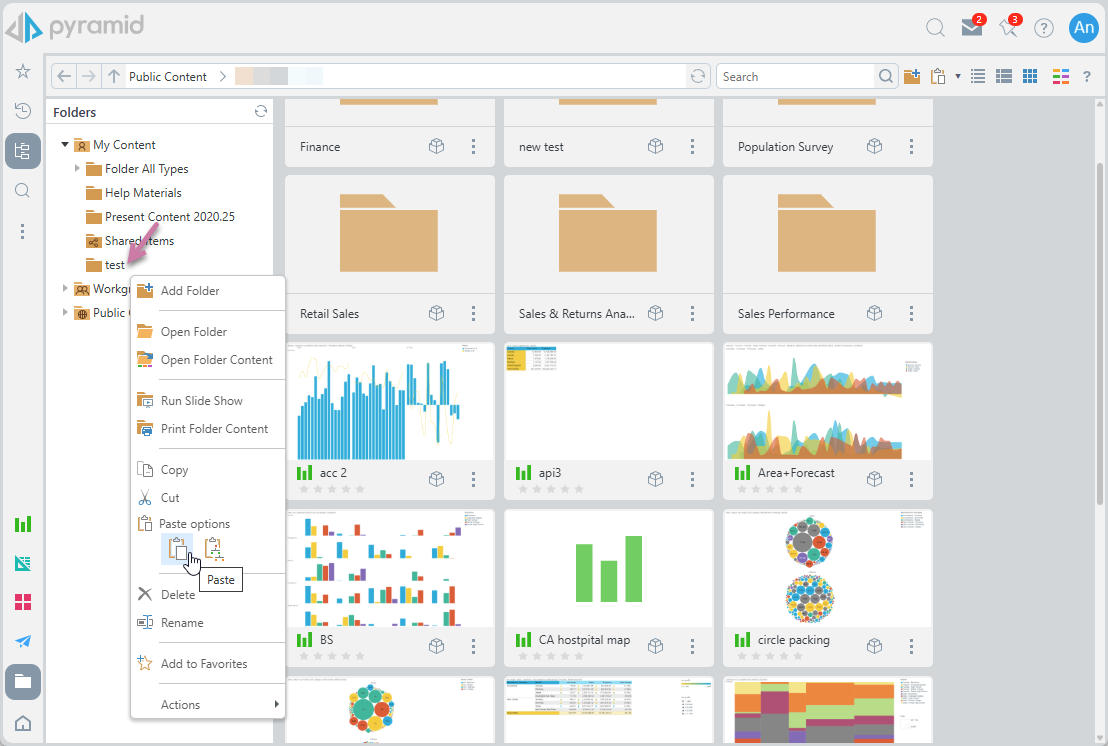
Task: Choose Rename in the context menu
Action: point(182,623)
